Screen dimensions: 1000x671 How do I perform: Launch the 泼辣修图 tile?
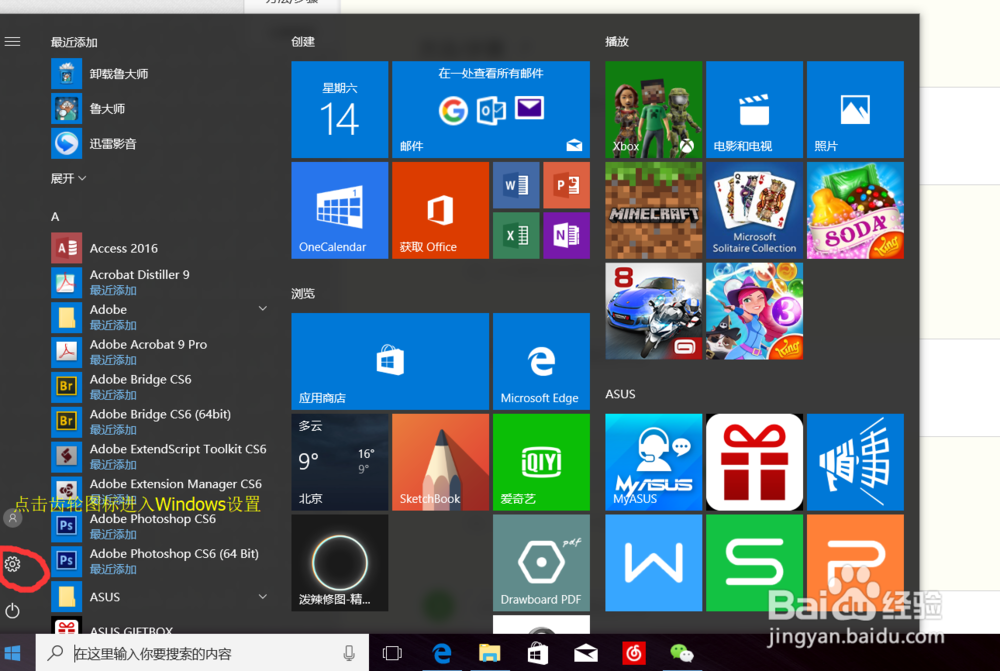(339, 563)
